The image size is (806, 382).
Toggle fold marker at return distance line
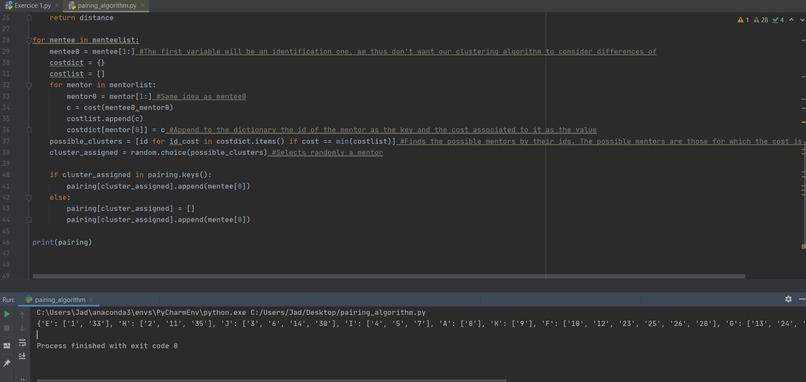coord(29,17)
